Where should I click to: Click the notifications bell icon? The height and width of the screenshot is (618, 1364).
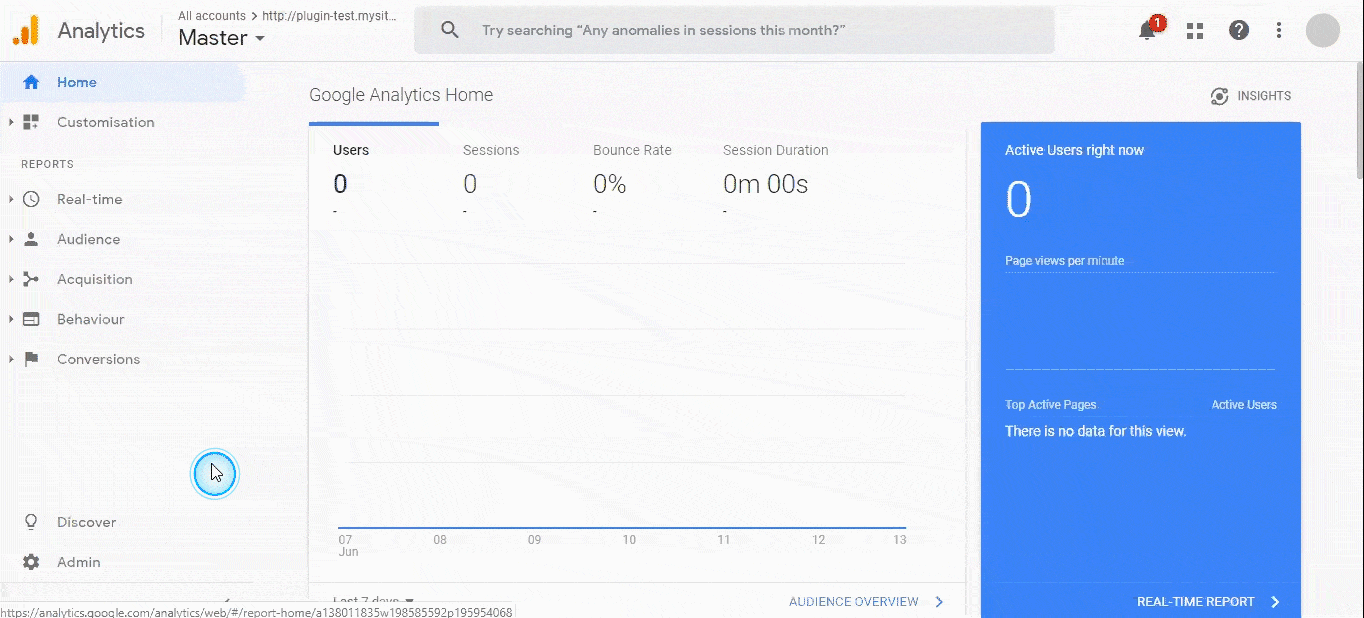[x=1148, y=31]
